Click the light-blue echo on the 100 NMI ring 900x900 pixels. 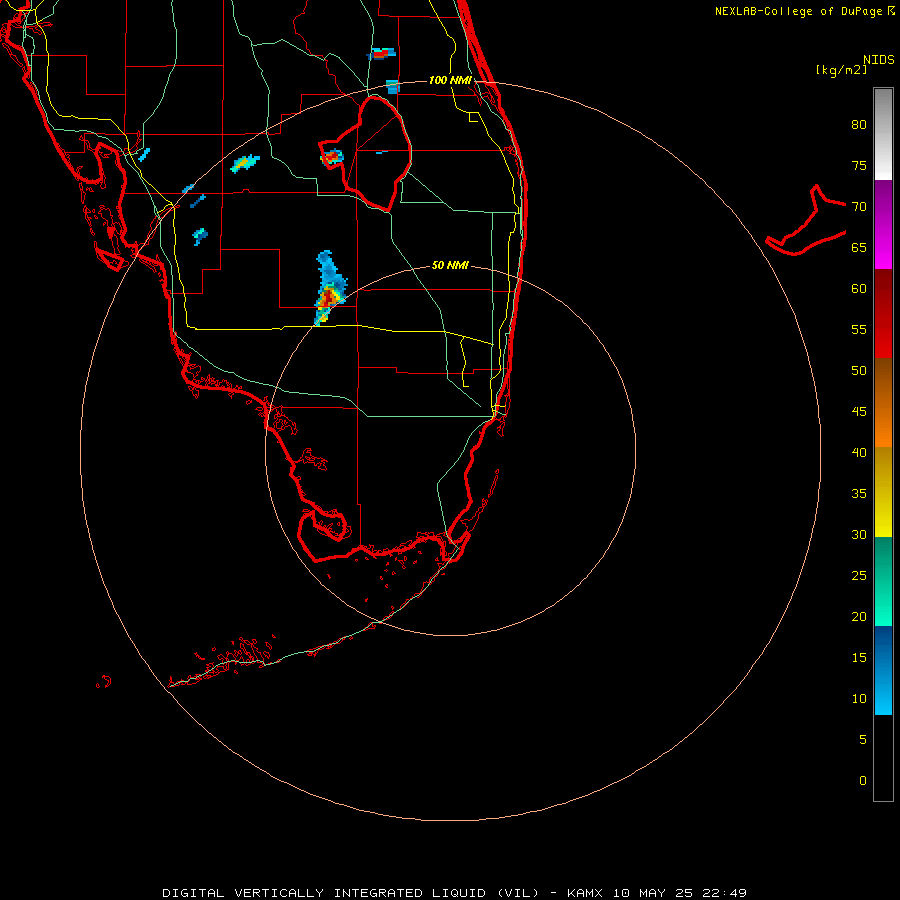(393, 87)
